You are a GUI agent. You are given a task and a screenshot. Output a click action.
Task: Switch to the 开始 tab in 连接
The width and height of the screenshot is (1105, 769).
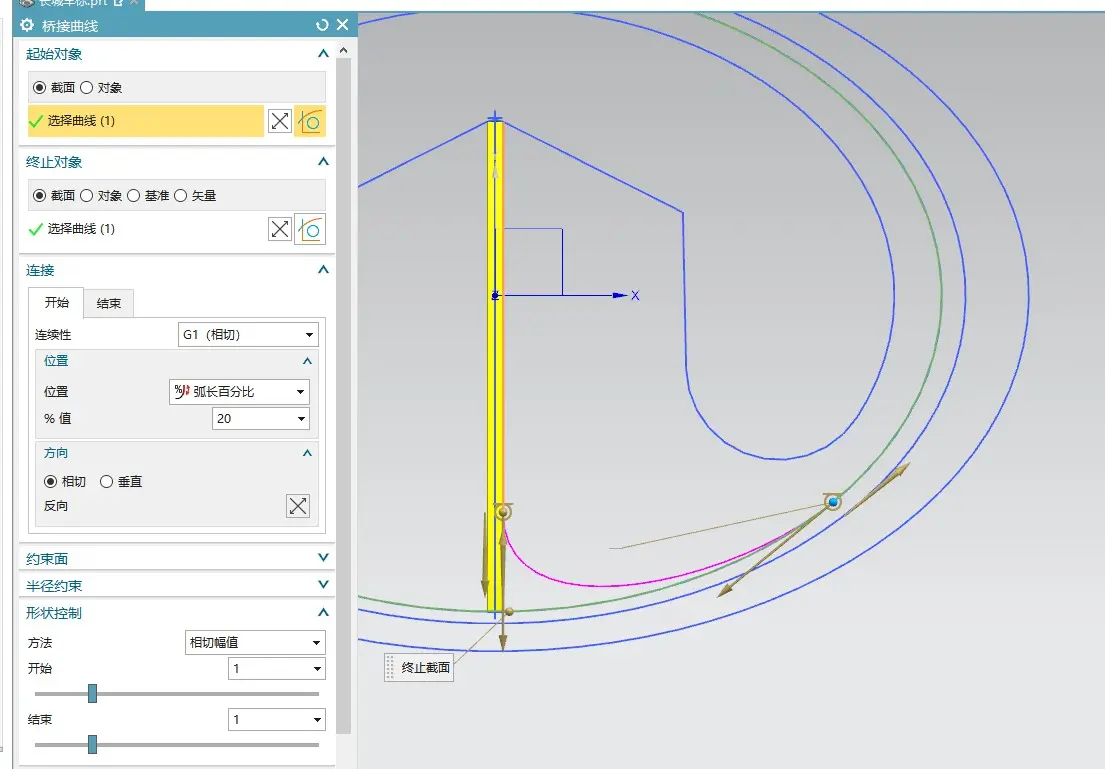[x=56, y=302]
